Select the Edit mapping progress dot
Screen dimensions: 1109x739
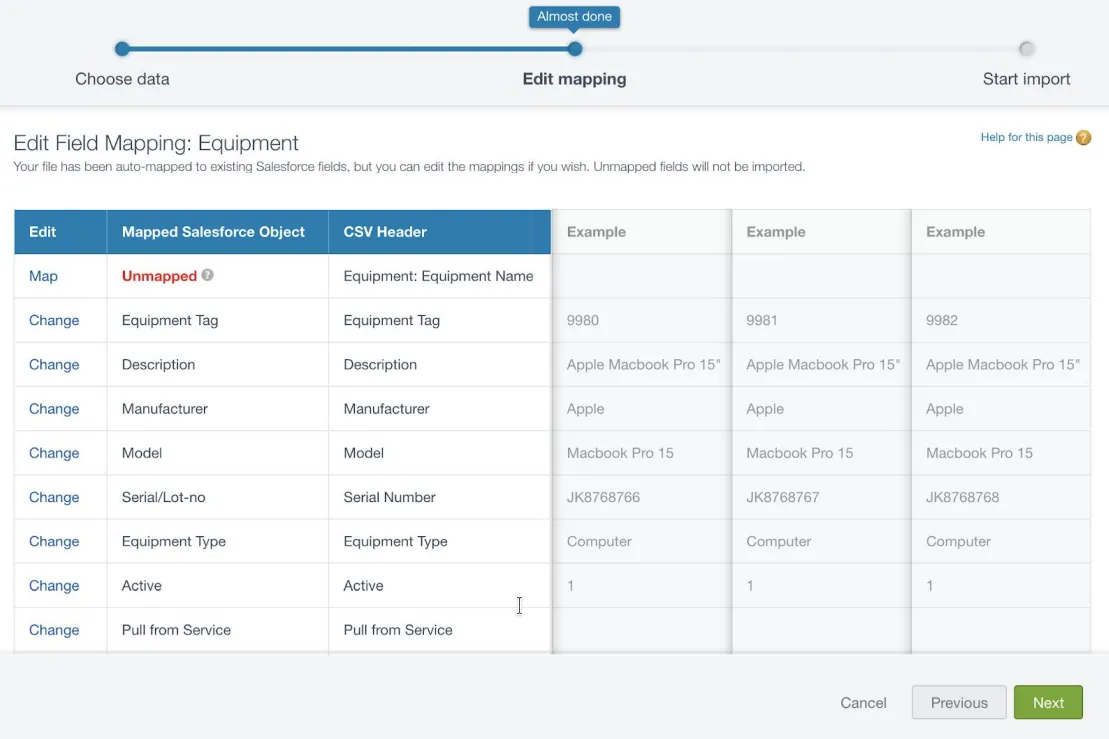(574, 49)
